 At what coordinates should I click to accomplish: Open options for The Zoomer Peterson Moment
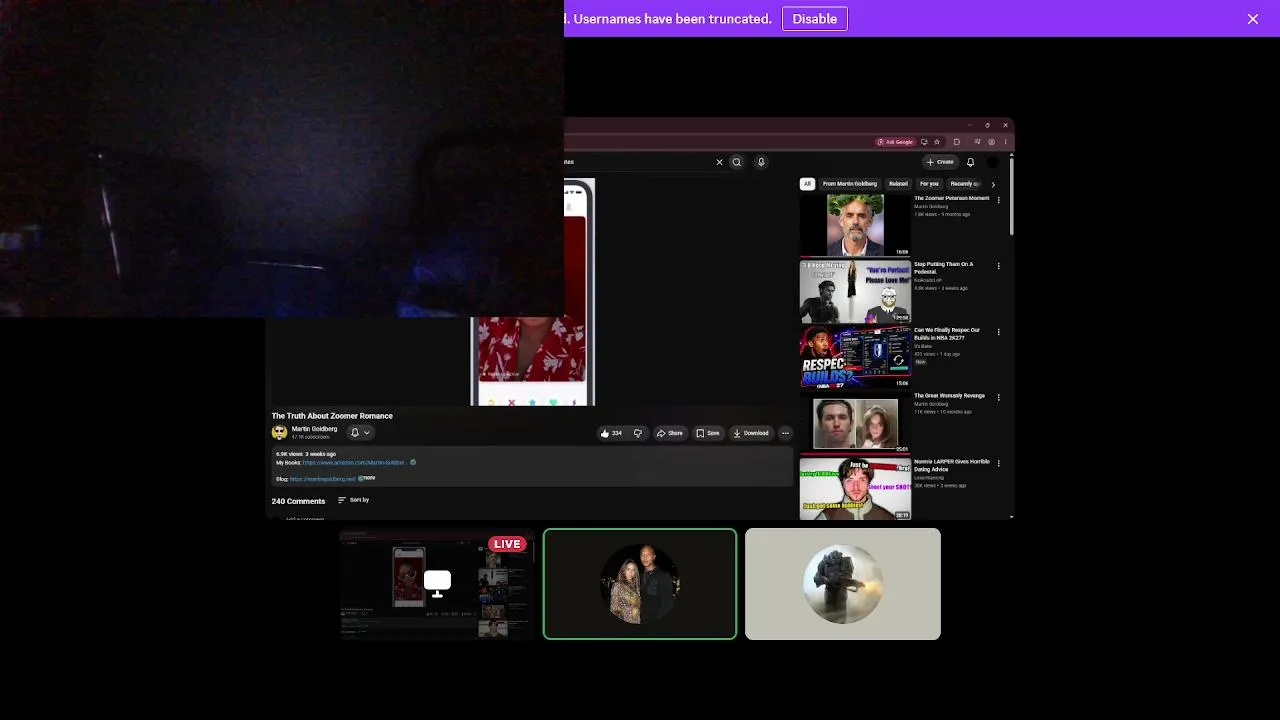coord(998,200)
